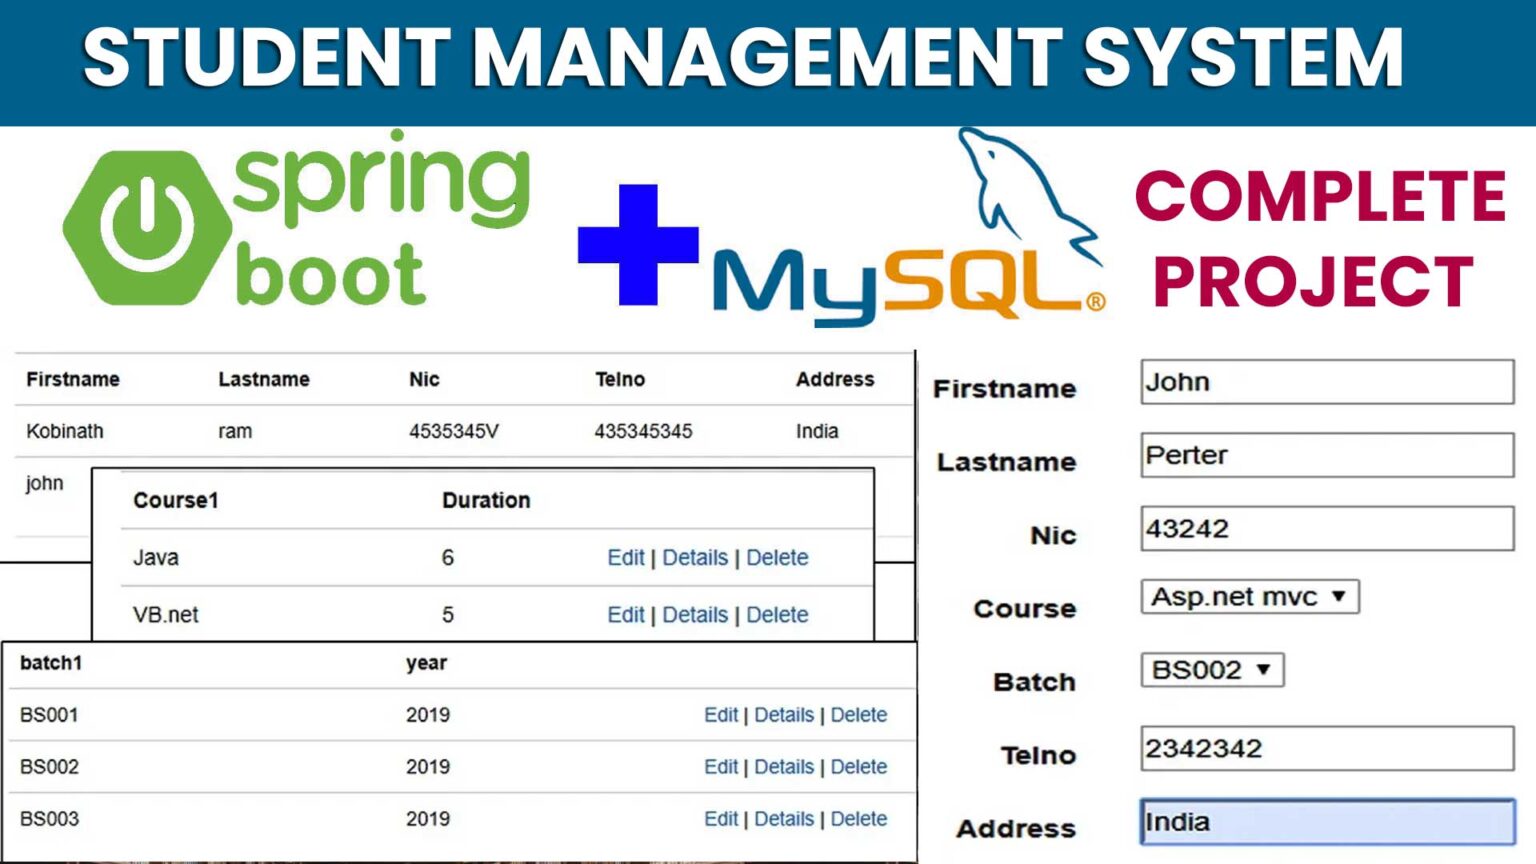This screenshot has height=864, width=1536.
Task: Edit the VB.net course row
Action: 626,615
